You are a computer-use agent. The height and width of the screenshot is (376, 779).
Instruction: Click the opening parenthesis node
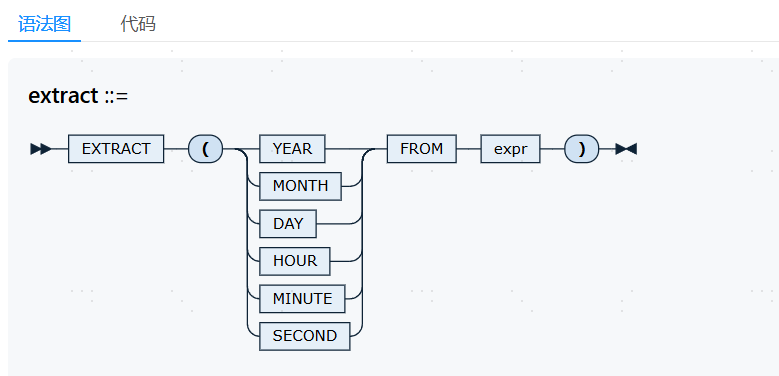click(x=205, y=149)
